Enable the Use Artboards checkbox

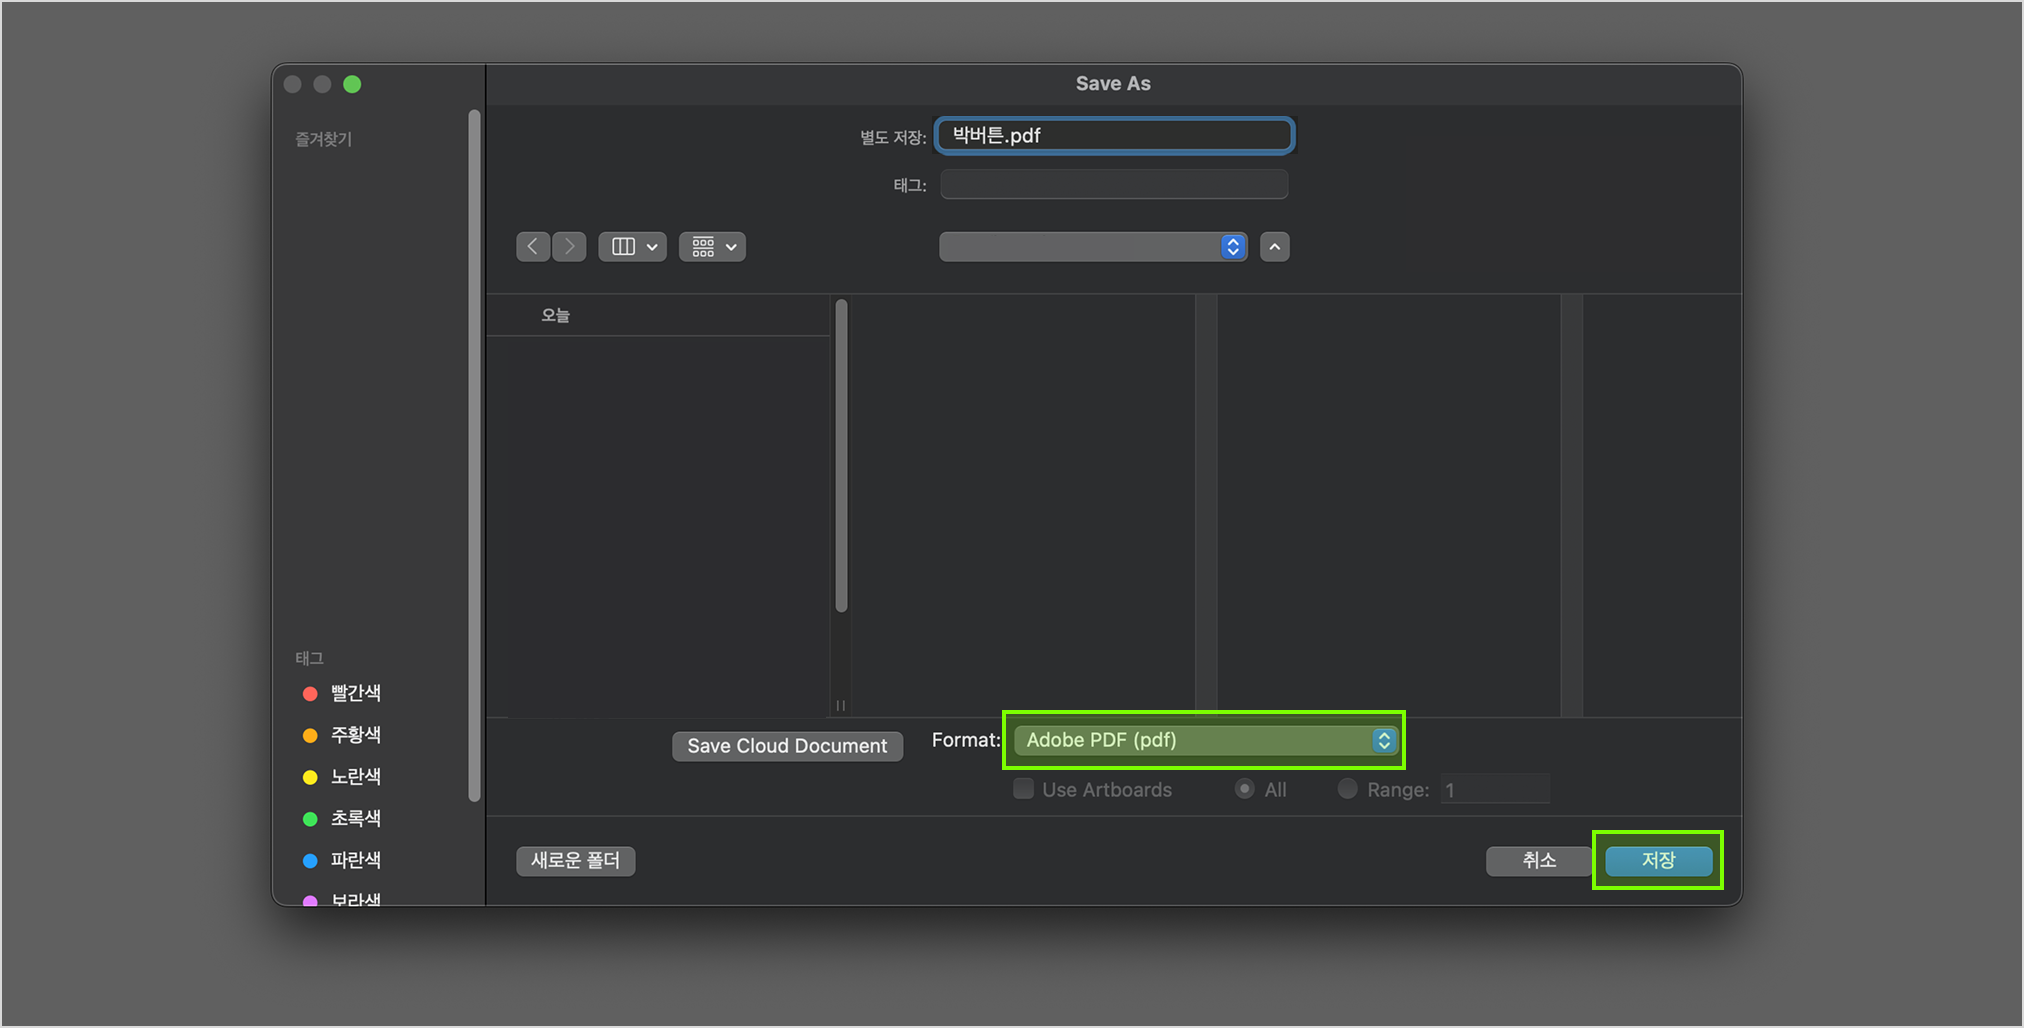click(1023, 789)
